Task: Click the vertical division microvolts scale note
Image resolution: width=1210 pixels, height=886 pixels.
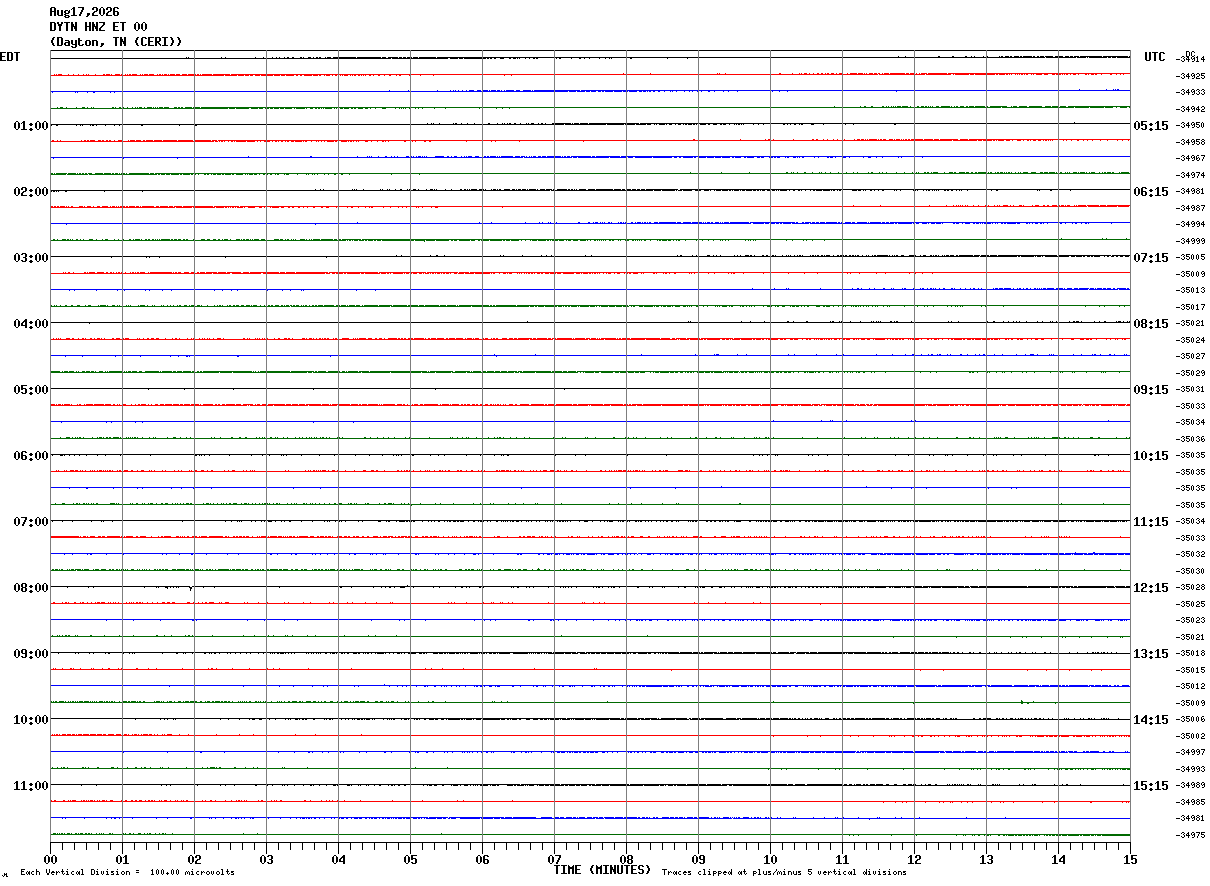Action: pos(128,873)
